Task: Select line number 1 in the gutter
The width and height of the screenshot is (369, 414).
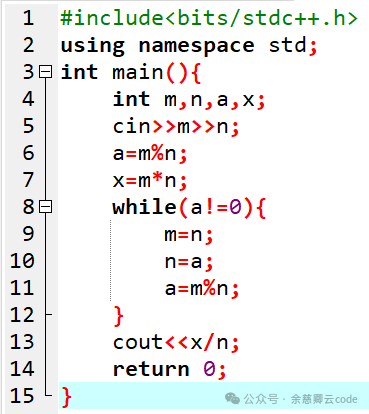Action: [28, 18]
